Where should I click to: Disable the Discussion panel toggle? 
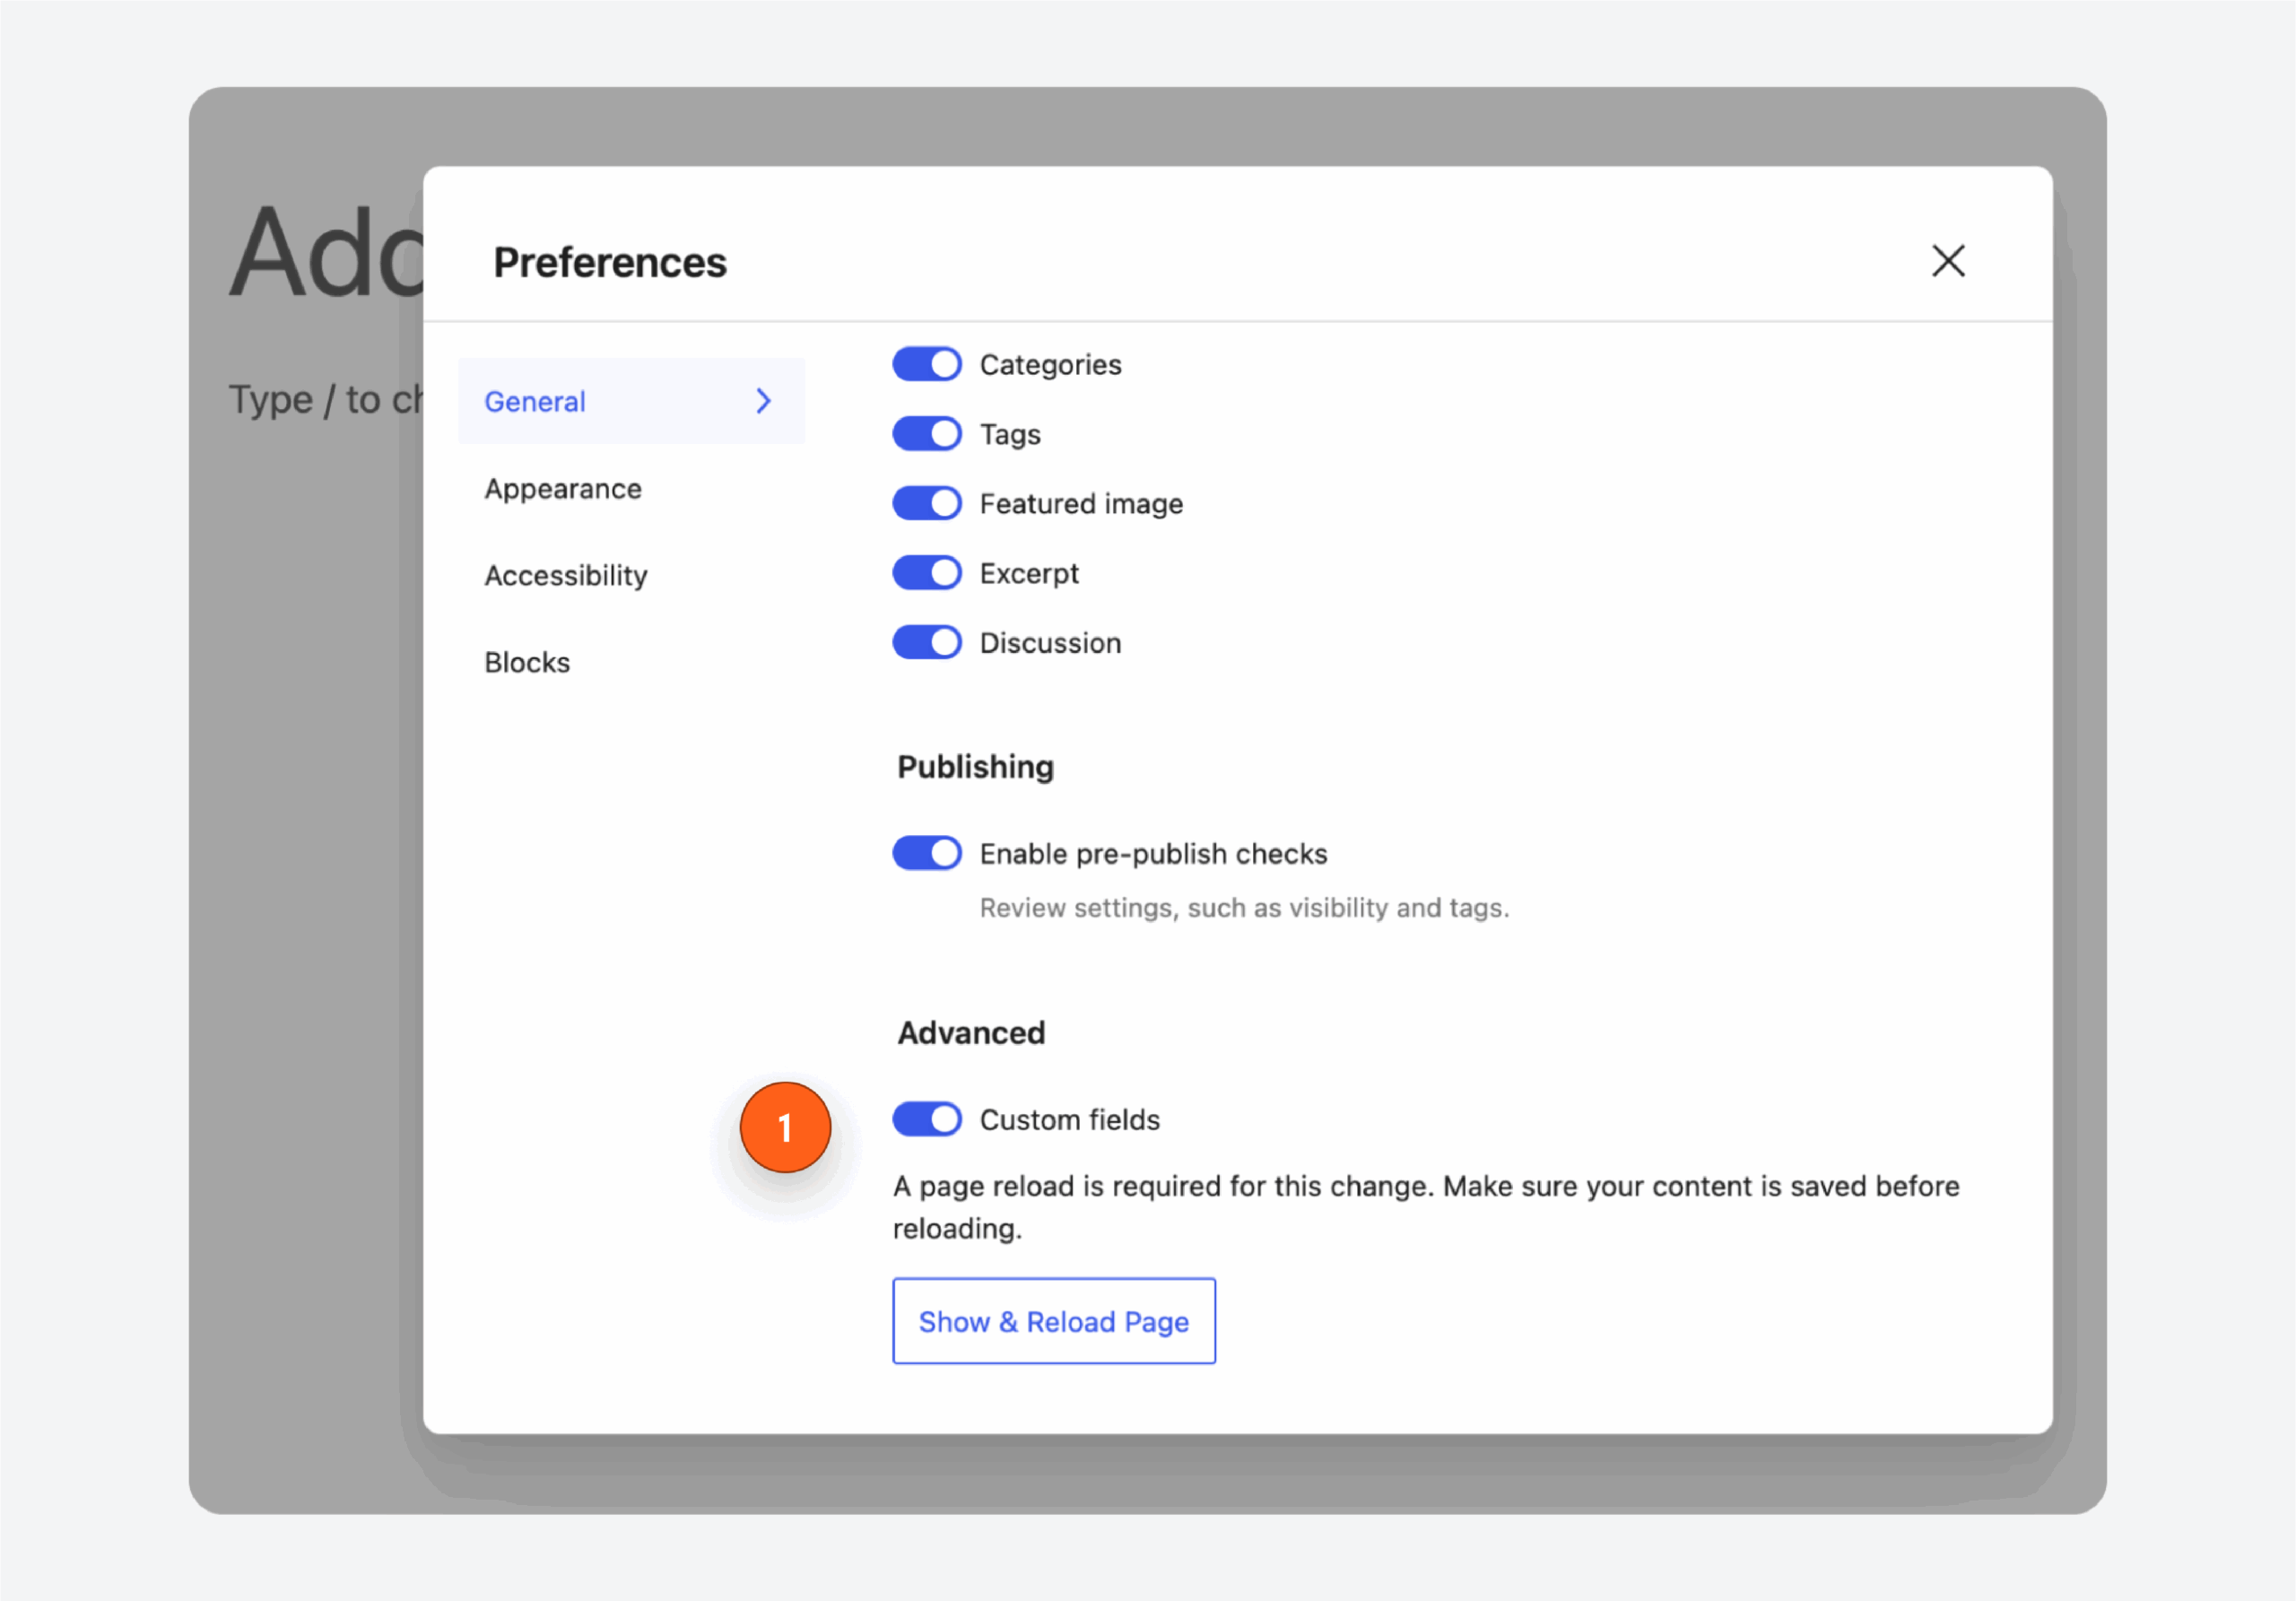click(x=926, y=642)
